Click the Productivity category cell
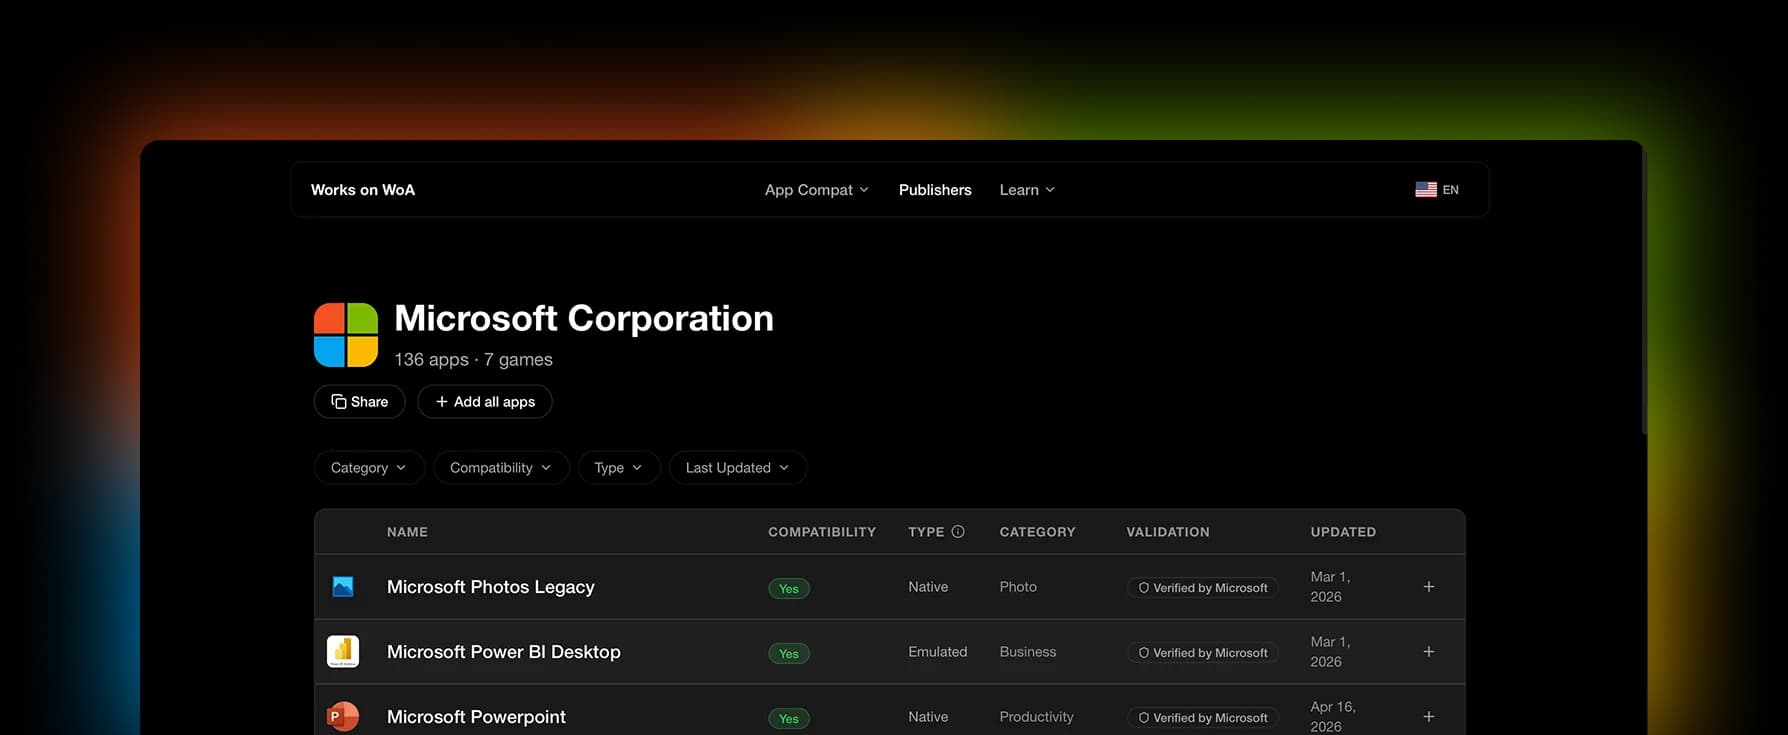Screen dimensions: 1788x735 [1036, 717]
